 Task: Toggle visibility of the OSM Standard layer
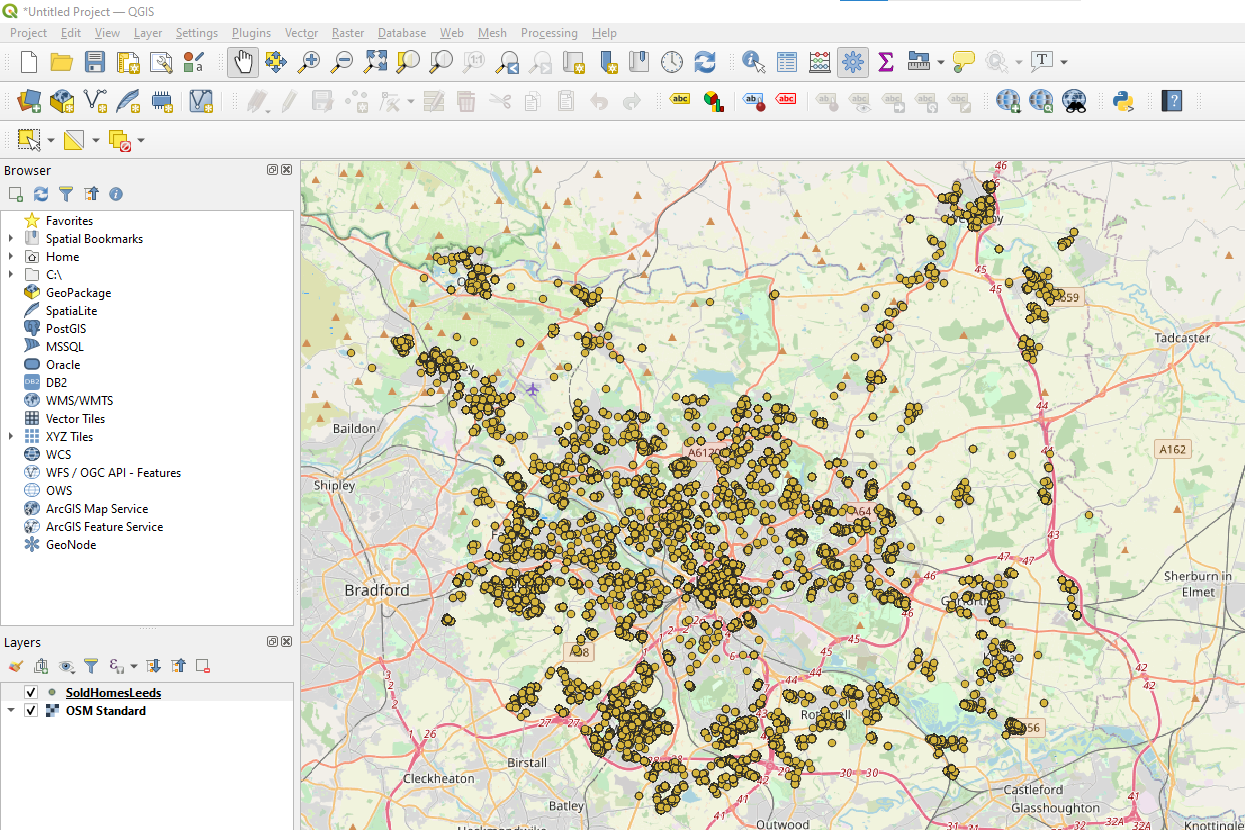31,711
